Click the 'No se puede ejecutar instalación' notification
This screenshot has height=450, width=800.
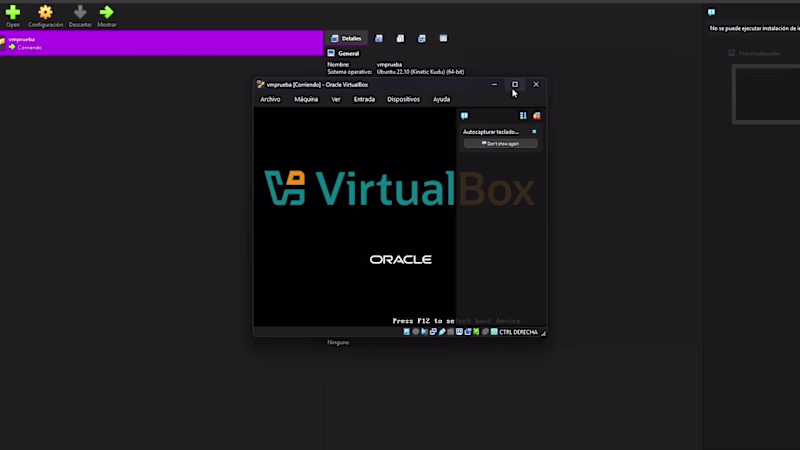tap(755, 29)
